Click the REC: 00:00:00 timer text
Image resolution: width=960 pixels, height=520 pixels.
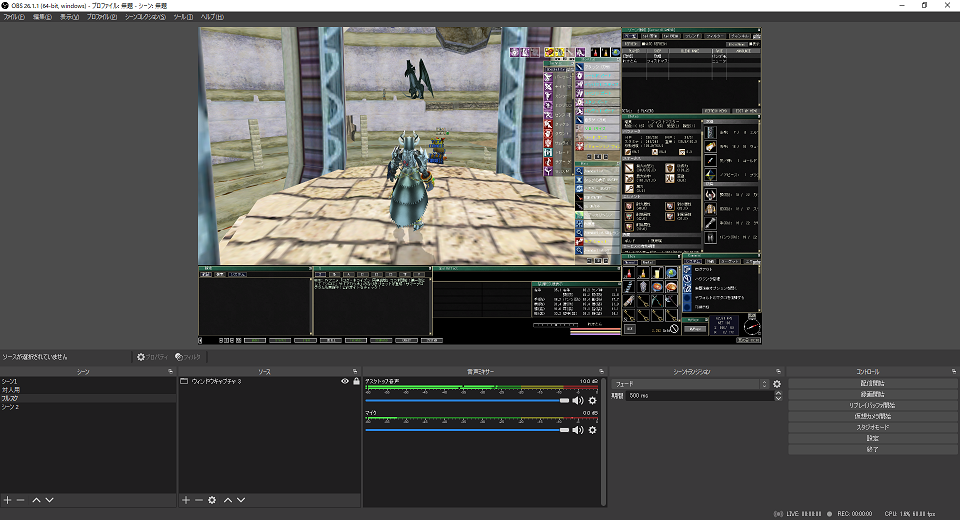point(855,514)
